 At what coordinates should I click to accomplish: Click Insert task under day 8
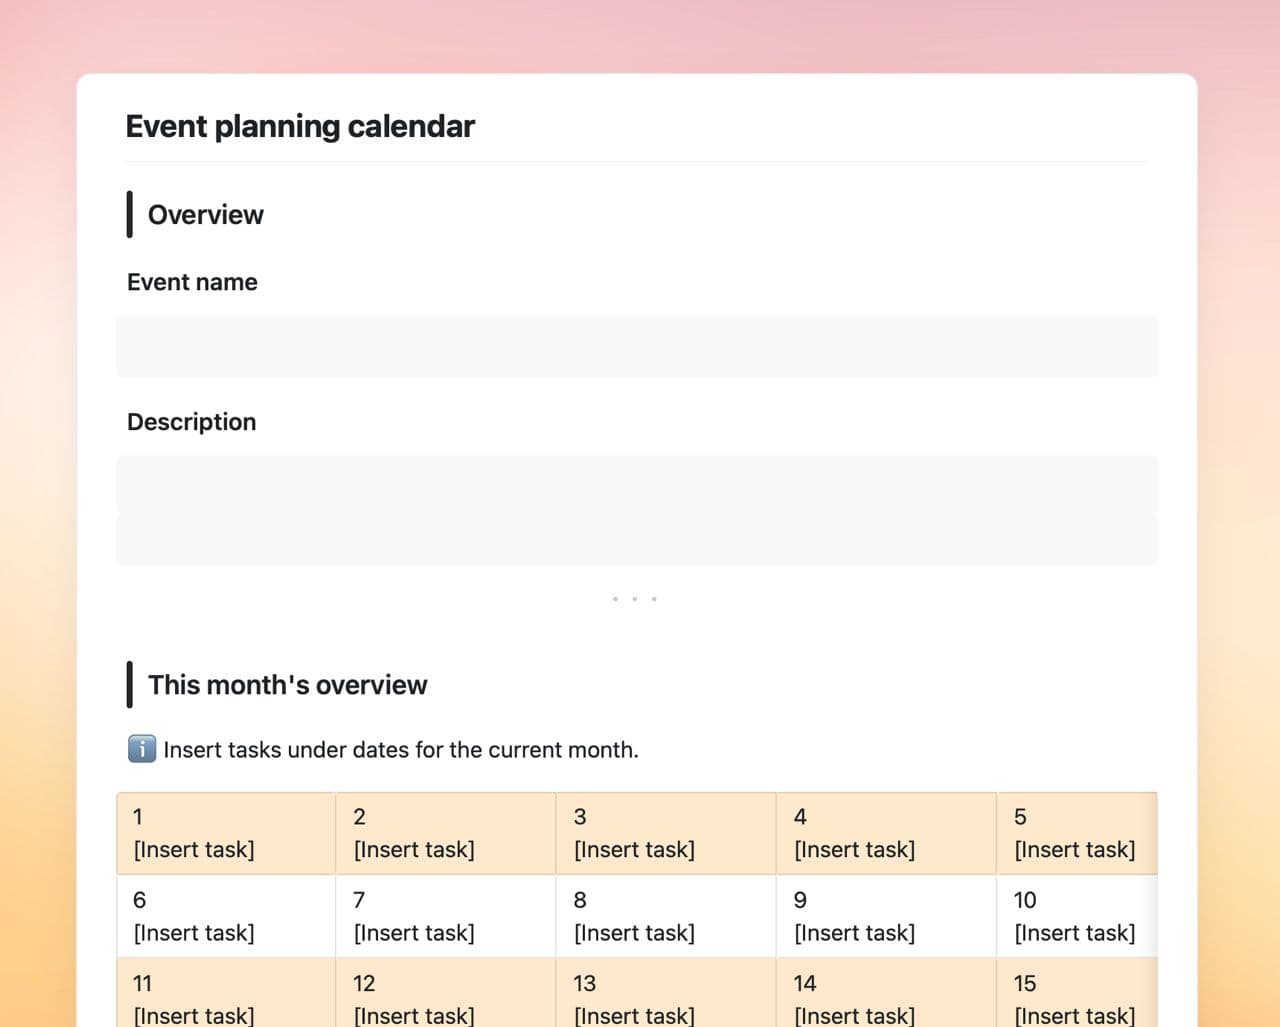pos(634,933)
